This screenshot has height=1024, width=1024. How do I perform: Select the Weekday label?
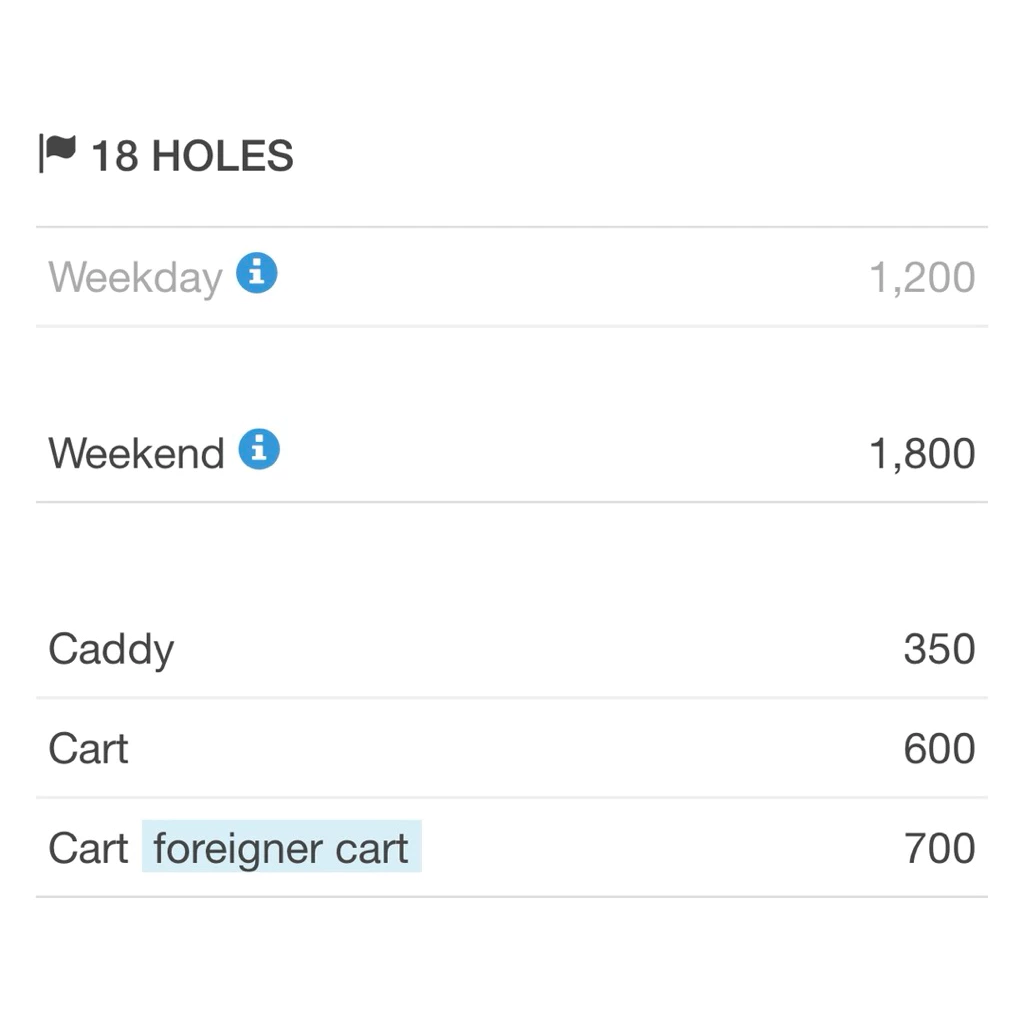click(x=135, y=278)
